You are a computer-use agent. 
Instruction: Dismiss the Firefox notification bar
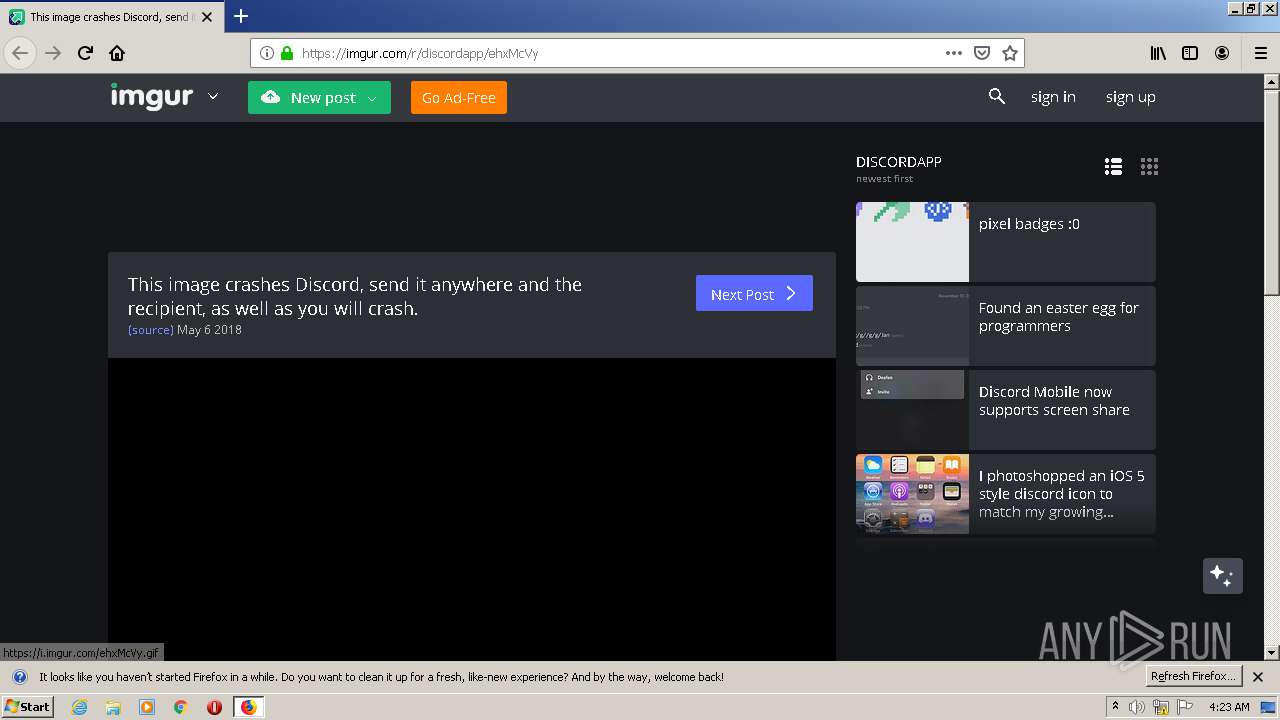point(1258,677)
